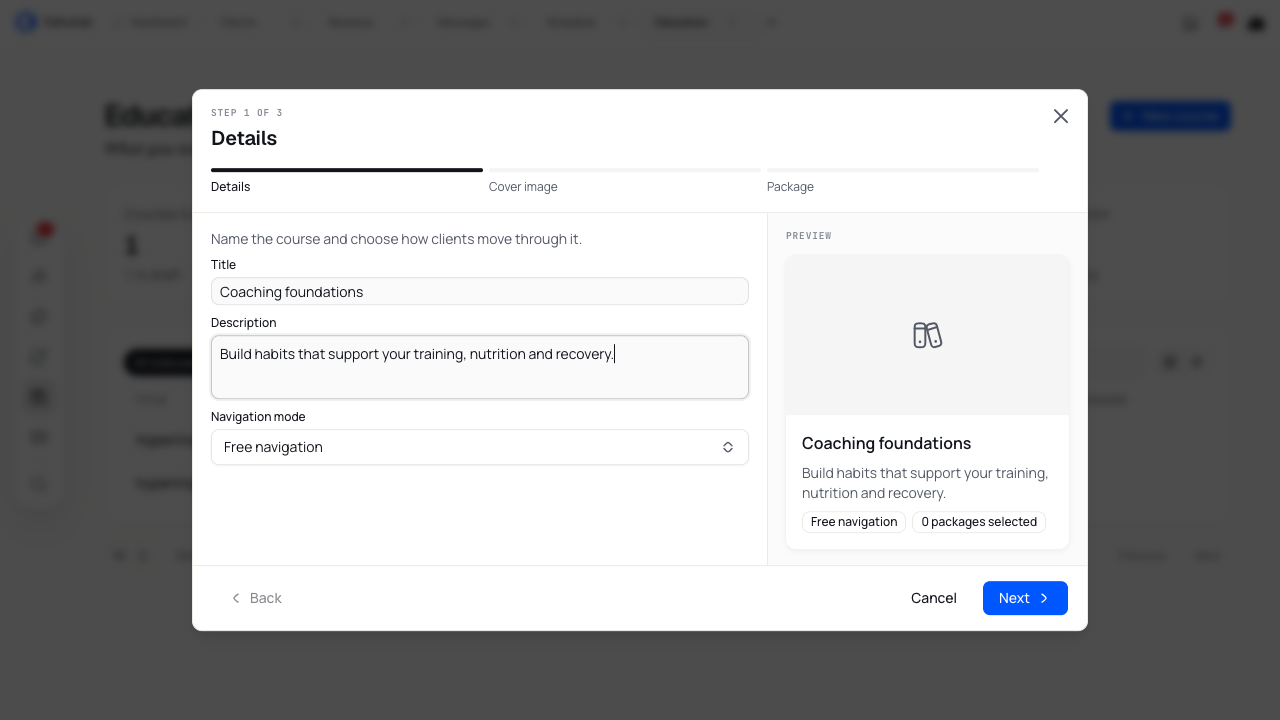Click the "STEP 1 OF 3" text
Image resolution: width=1280 pixels, height=720 pixels.
[x=247, y=113]
